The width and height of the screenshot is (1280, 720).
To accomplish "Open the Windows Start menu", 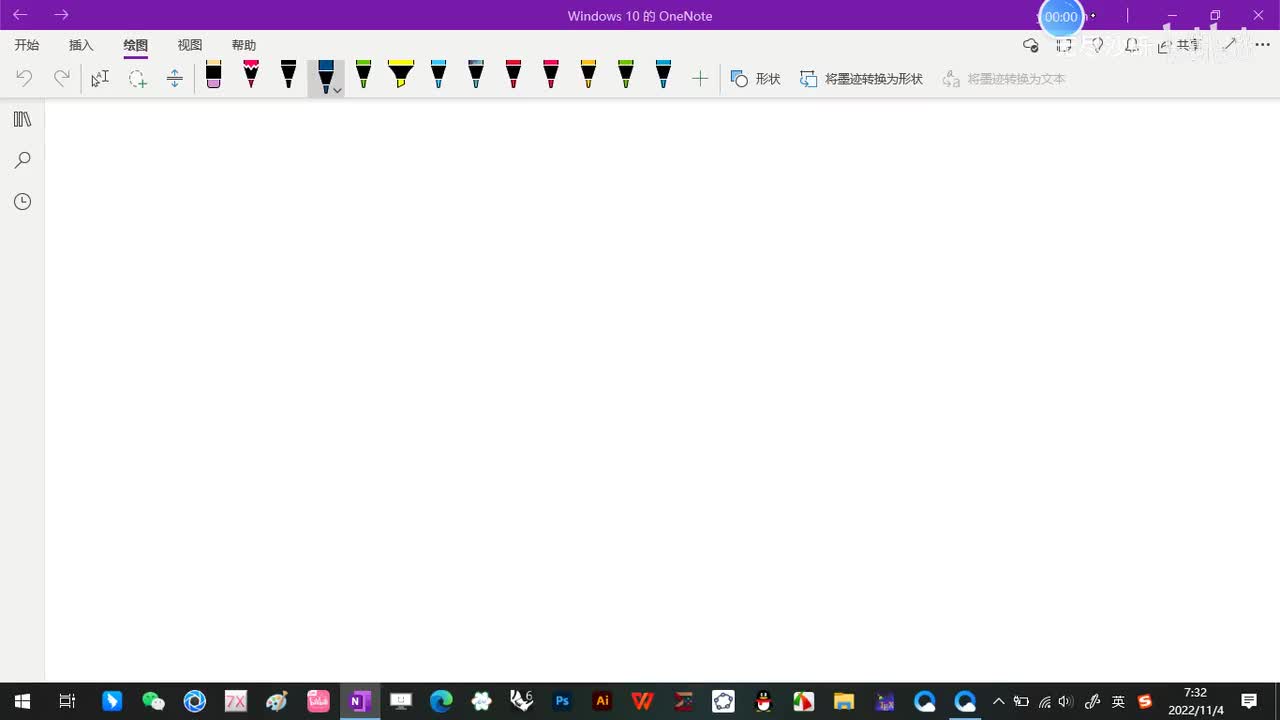I will pyautogui.click(x=22, y=701).
